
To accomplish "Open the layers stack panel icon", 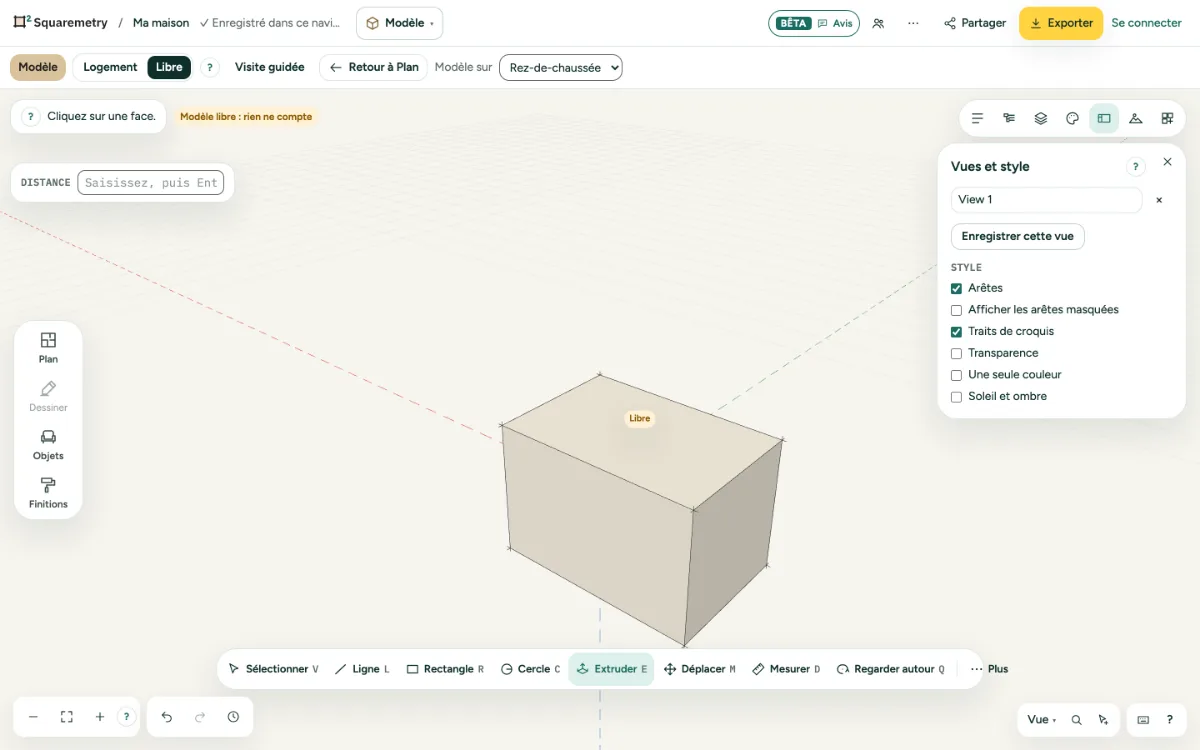I will tap(1041, 118).
